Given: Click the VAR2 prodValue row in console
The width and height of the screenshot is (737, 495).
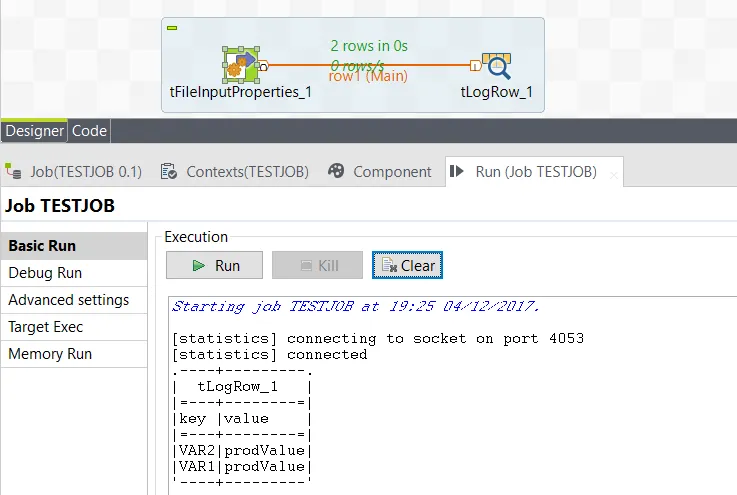Looking at the screenshot, I should pos(242,450).
